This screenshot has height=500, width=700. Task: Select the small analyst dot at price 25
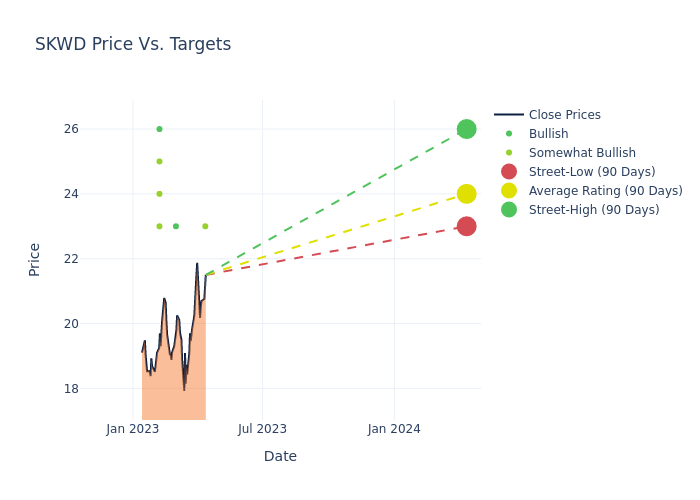pos(159,161)
